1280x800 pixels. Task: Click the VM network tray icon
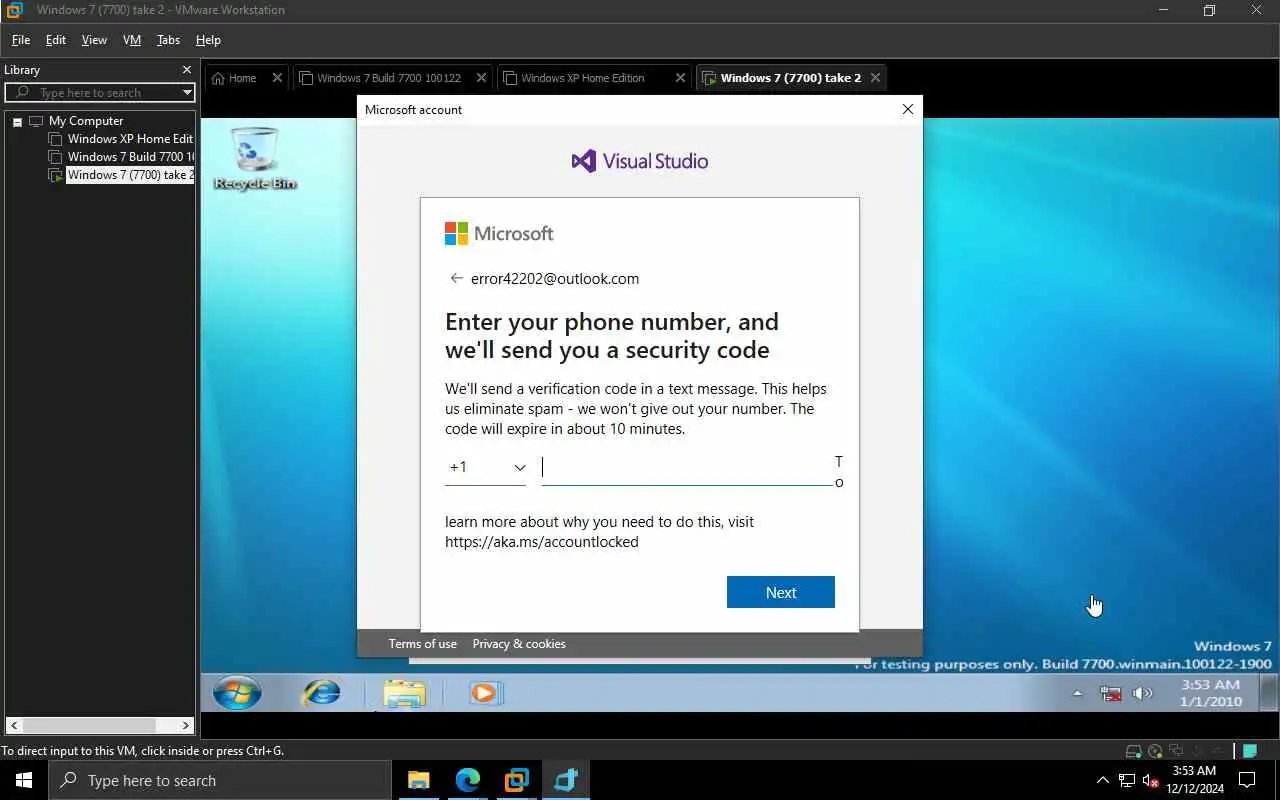point(1110,693)
